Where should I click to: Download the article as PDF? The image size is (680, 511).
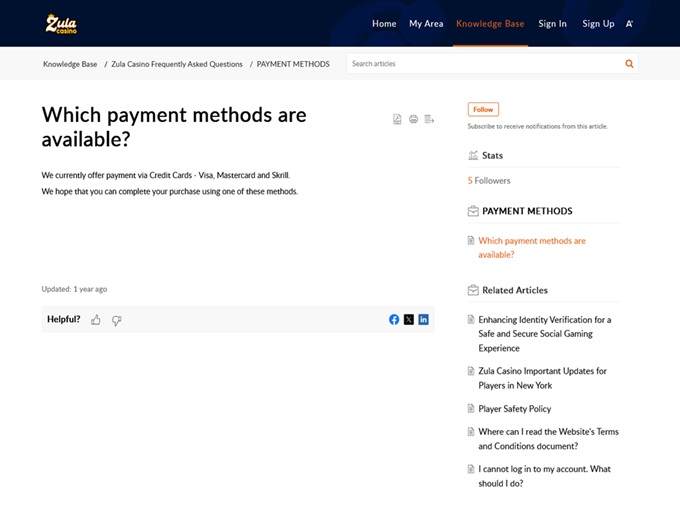coord(397,119)
